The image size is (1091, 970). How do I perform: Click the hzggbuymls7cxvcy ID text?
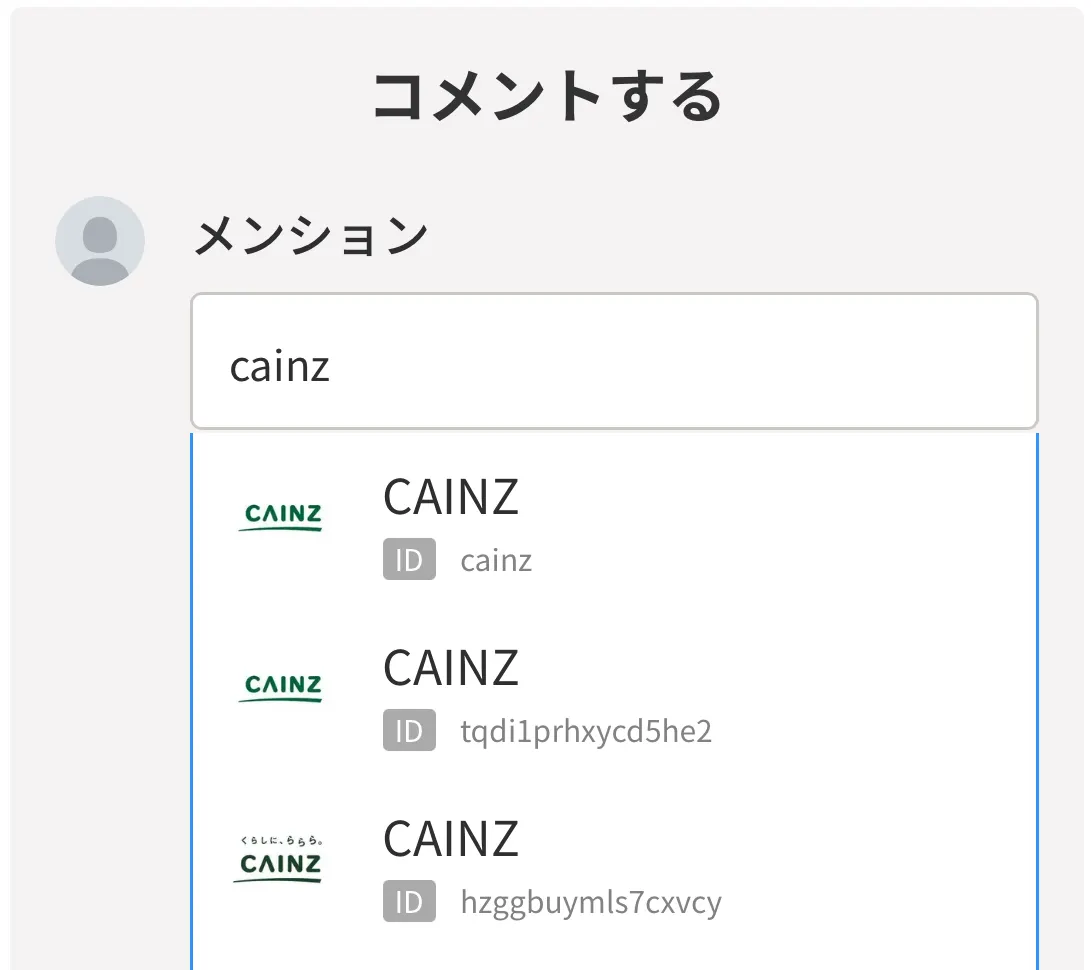point(591,903)
